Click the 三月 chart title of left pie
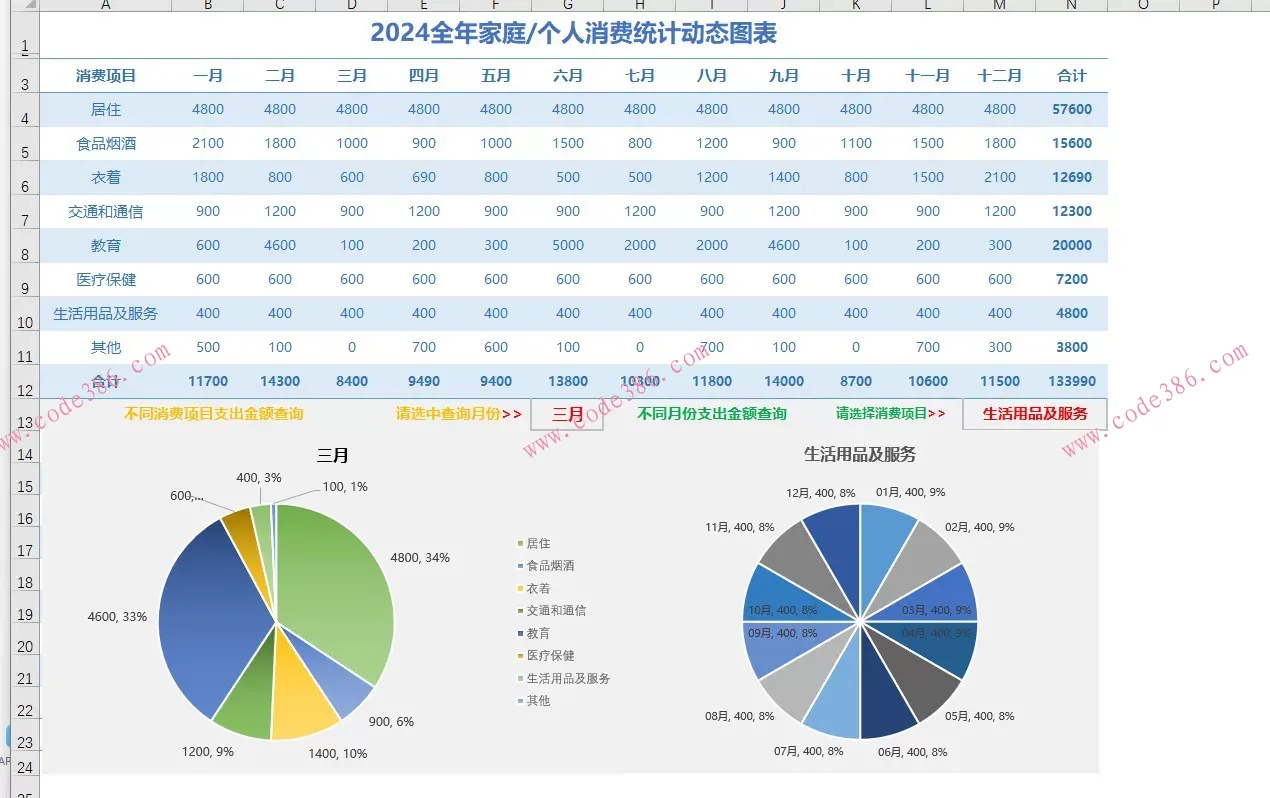Screen dimensions: 1270x798 [333, 456]
